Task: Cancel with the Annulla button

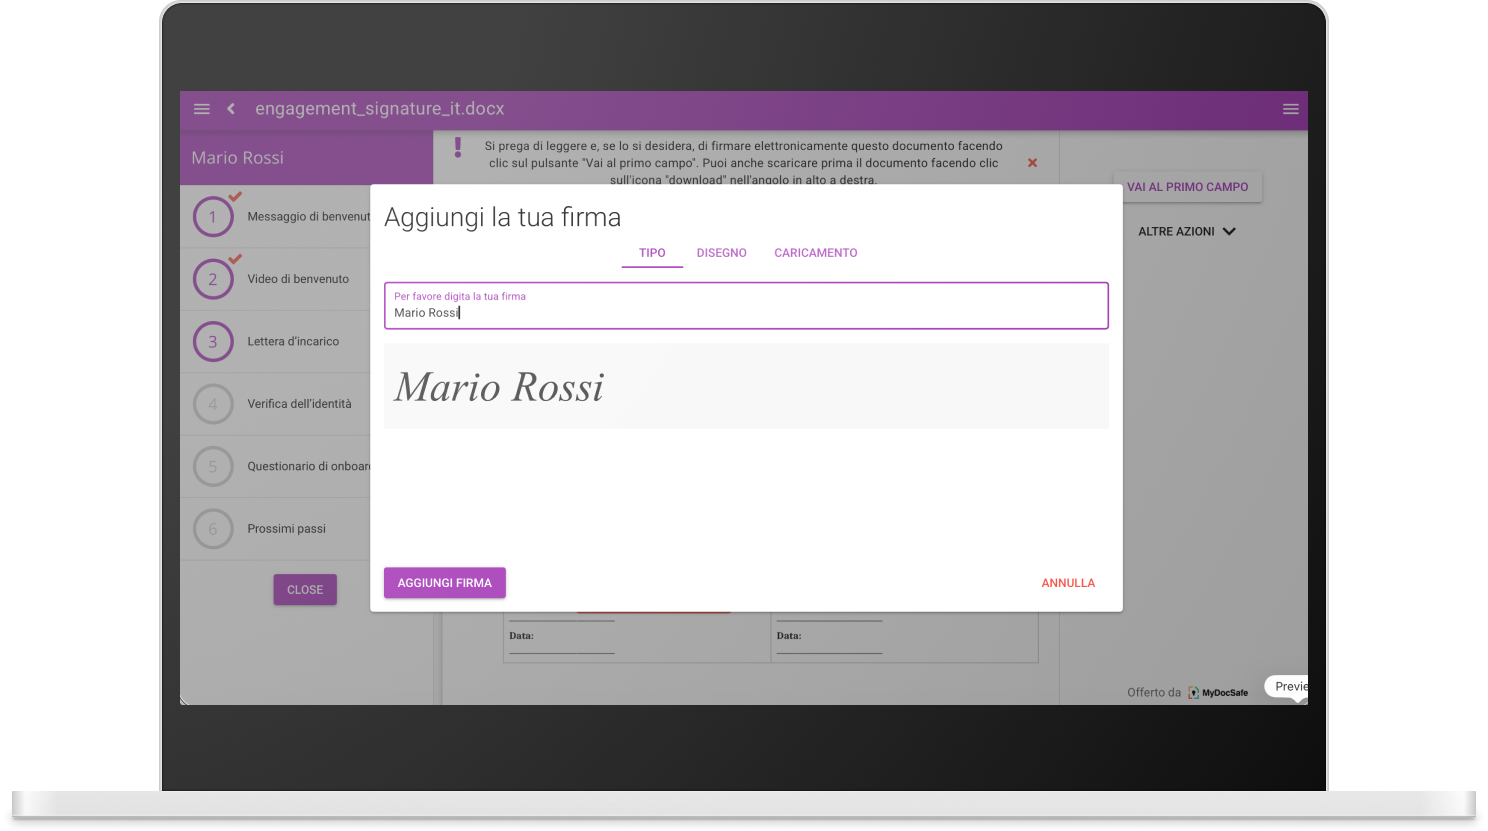Action: 1067,583
